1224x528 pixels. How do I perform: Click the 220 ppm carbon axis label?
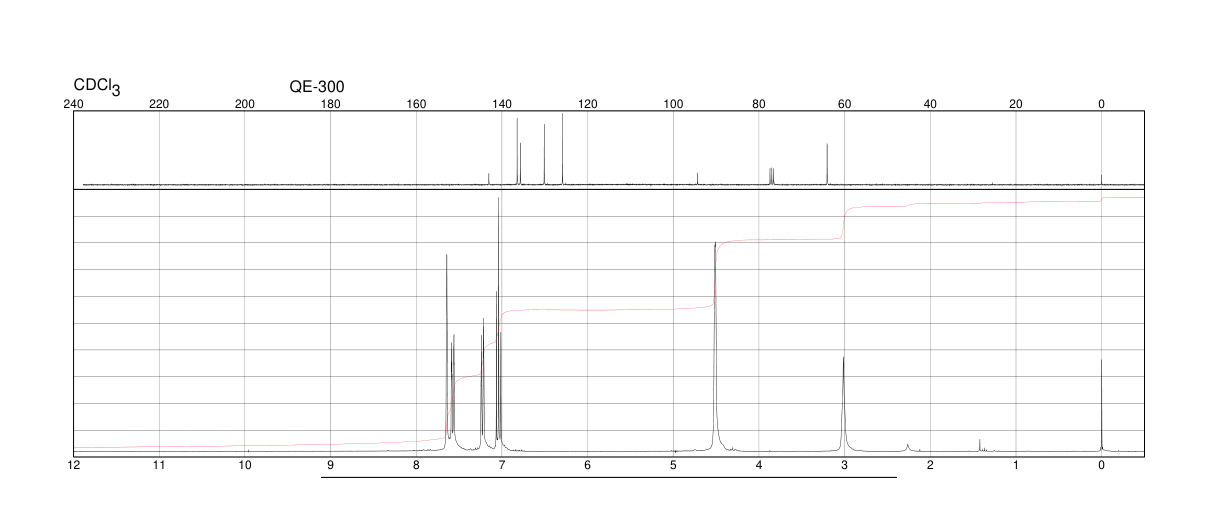tap(159, 104)
